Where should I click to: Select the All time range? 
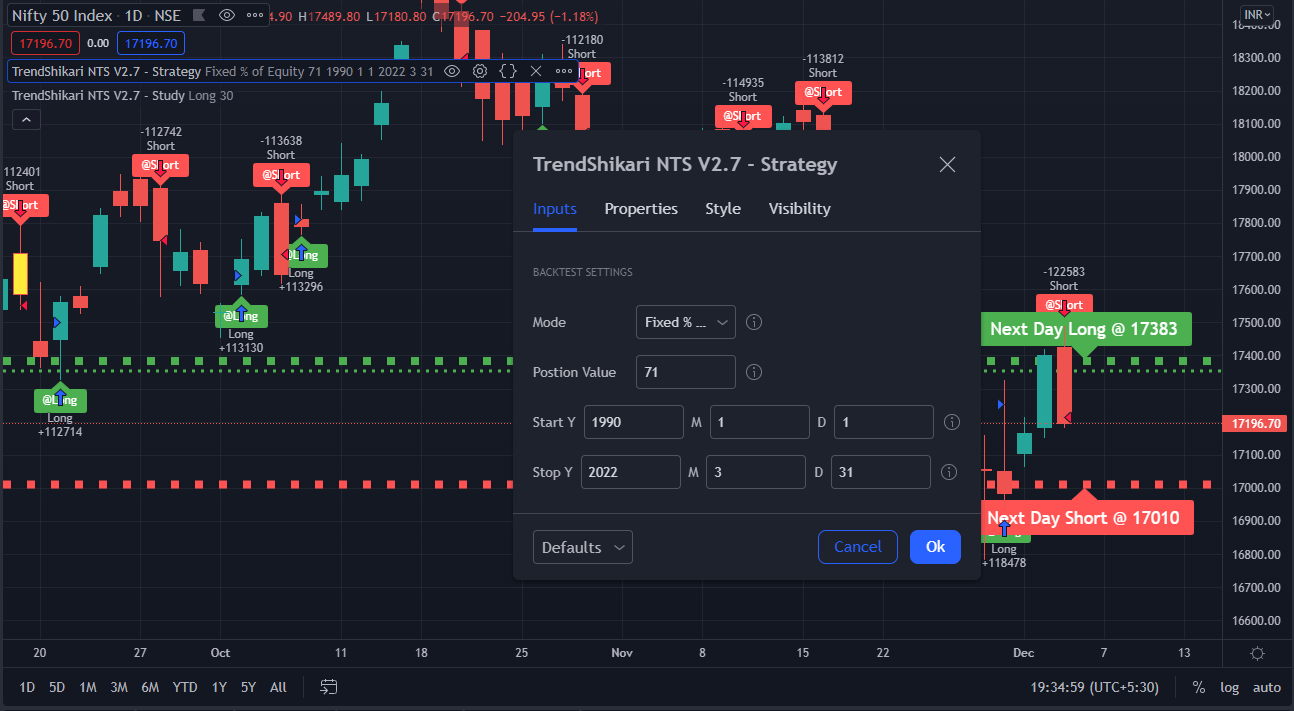click(x=278, y=687)
